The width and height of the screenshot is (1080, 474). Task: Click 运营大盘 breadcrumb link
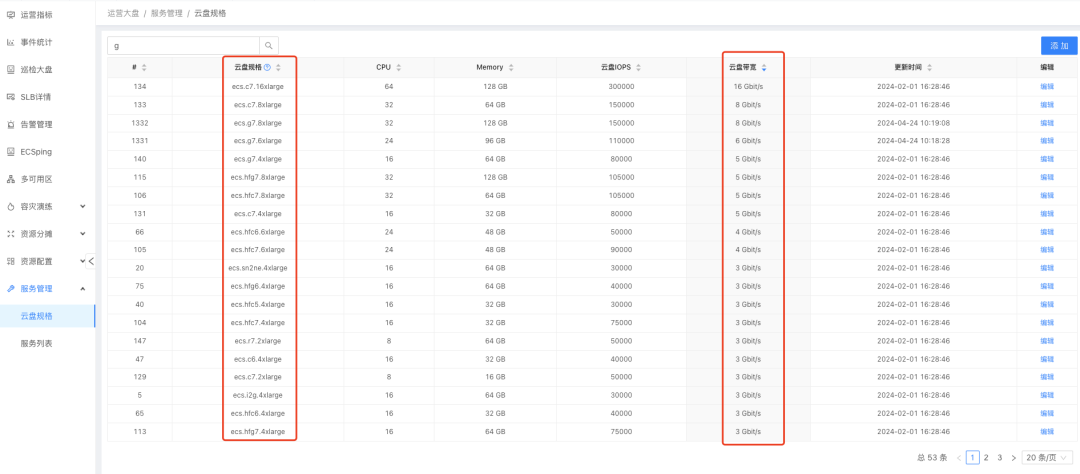click(x=123, y=13)
